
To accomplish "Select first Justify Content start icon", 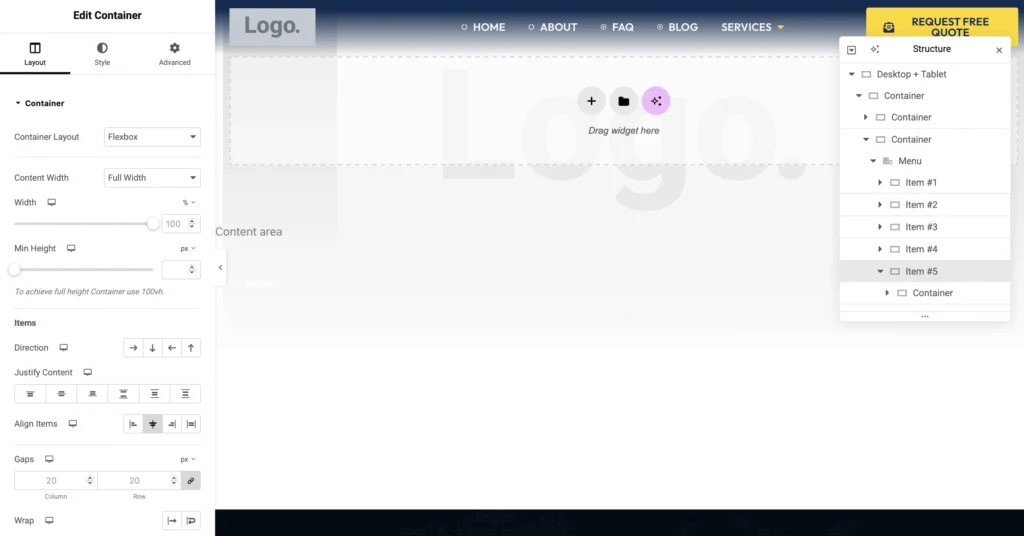I will click(x=30, y=394).
